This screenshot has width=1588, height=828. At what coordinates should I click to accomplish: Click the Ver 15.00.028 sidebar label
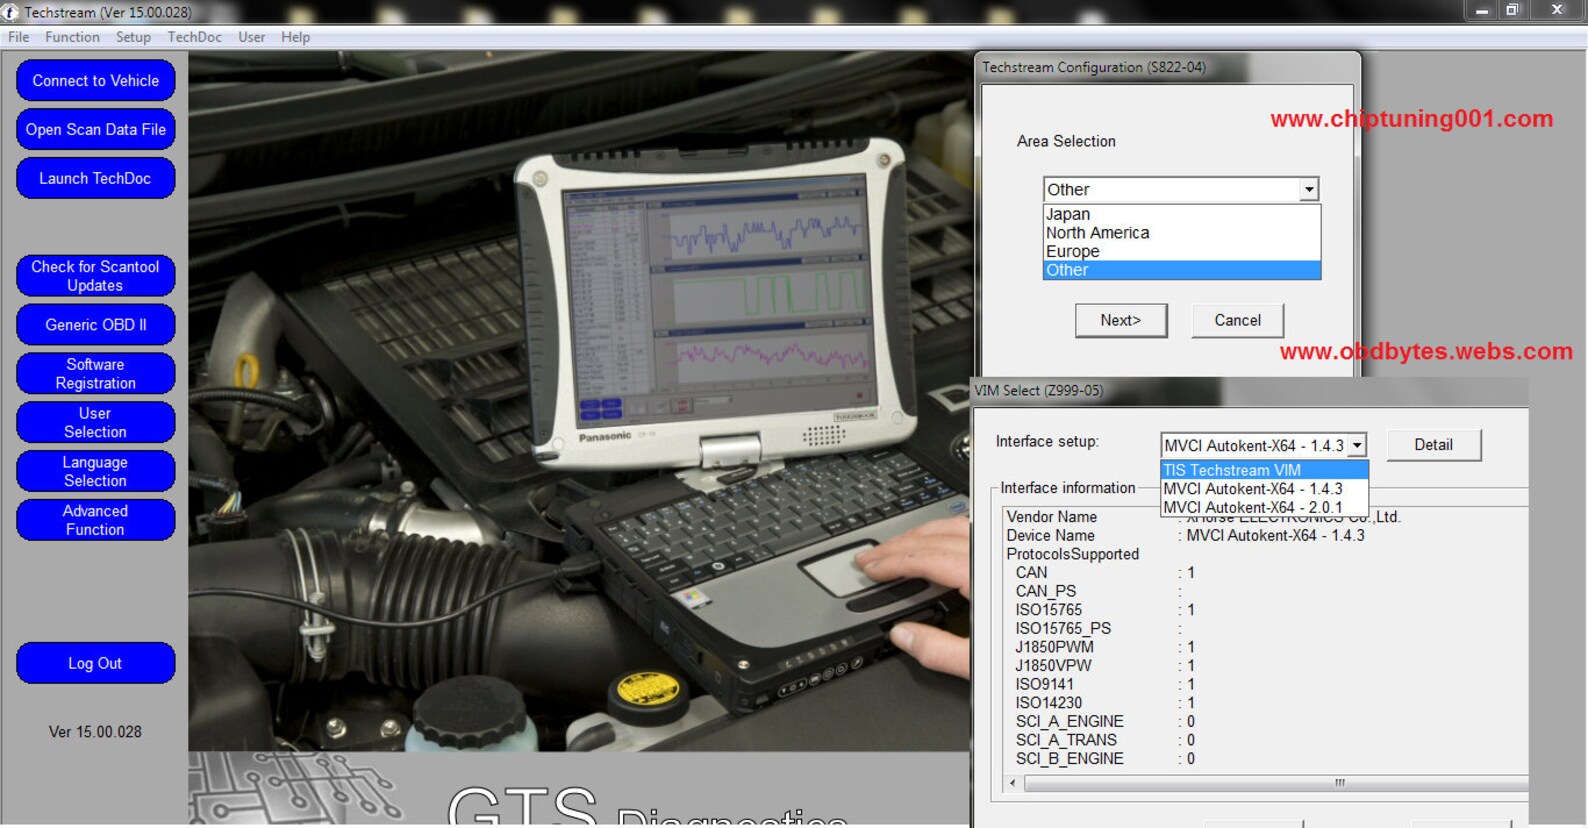click(95, 732)
